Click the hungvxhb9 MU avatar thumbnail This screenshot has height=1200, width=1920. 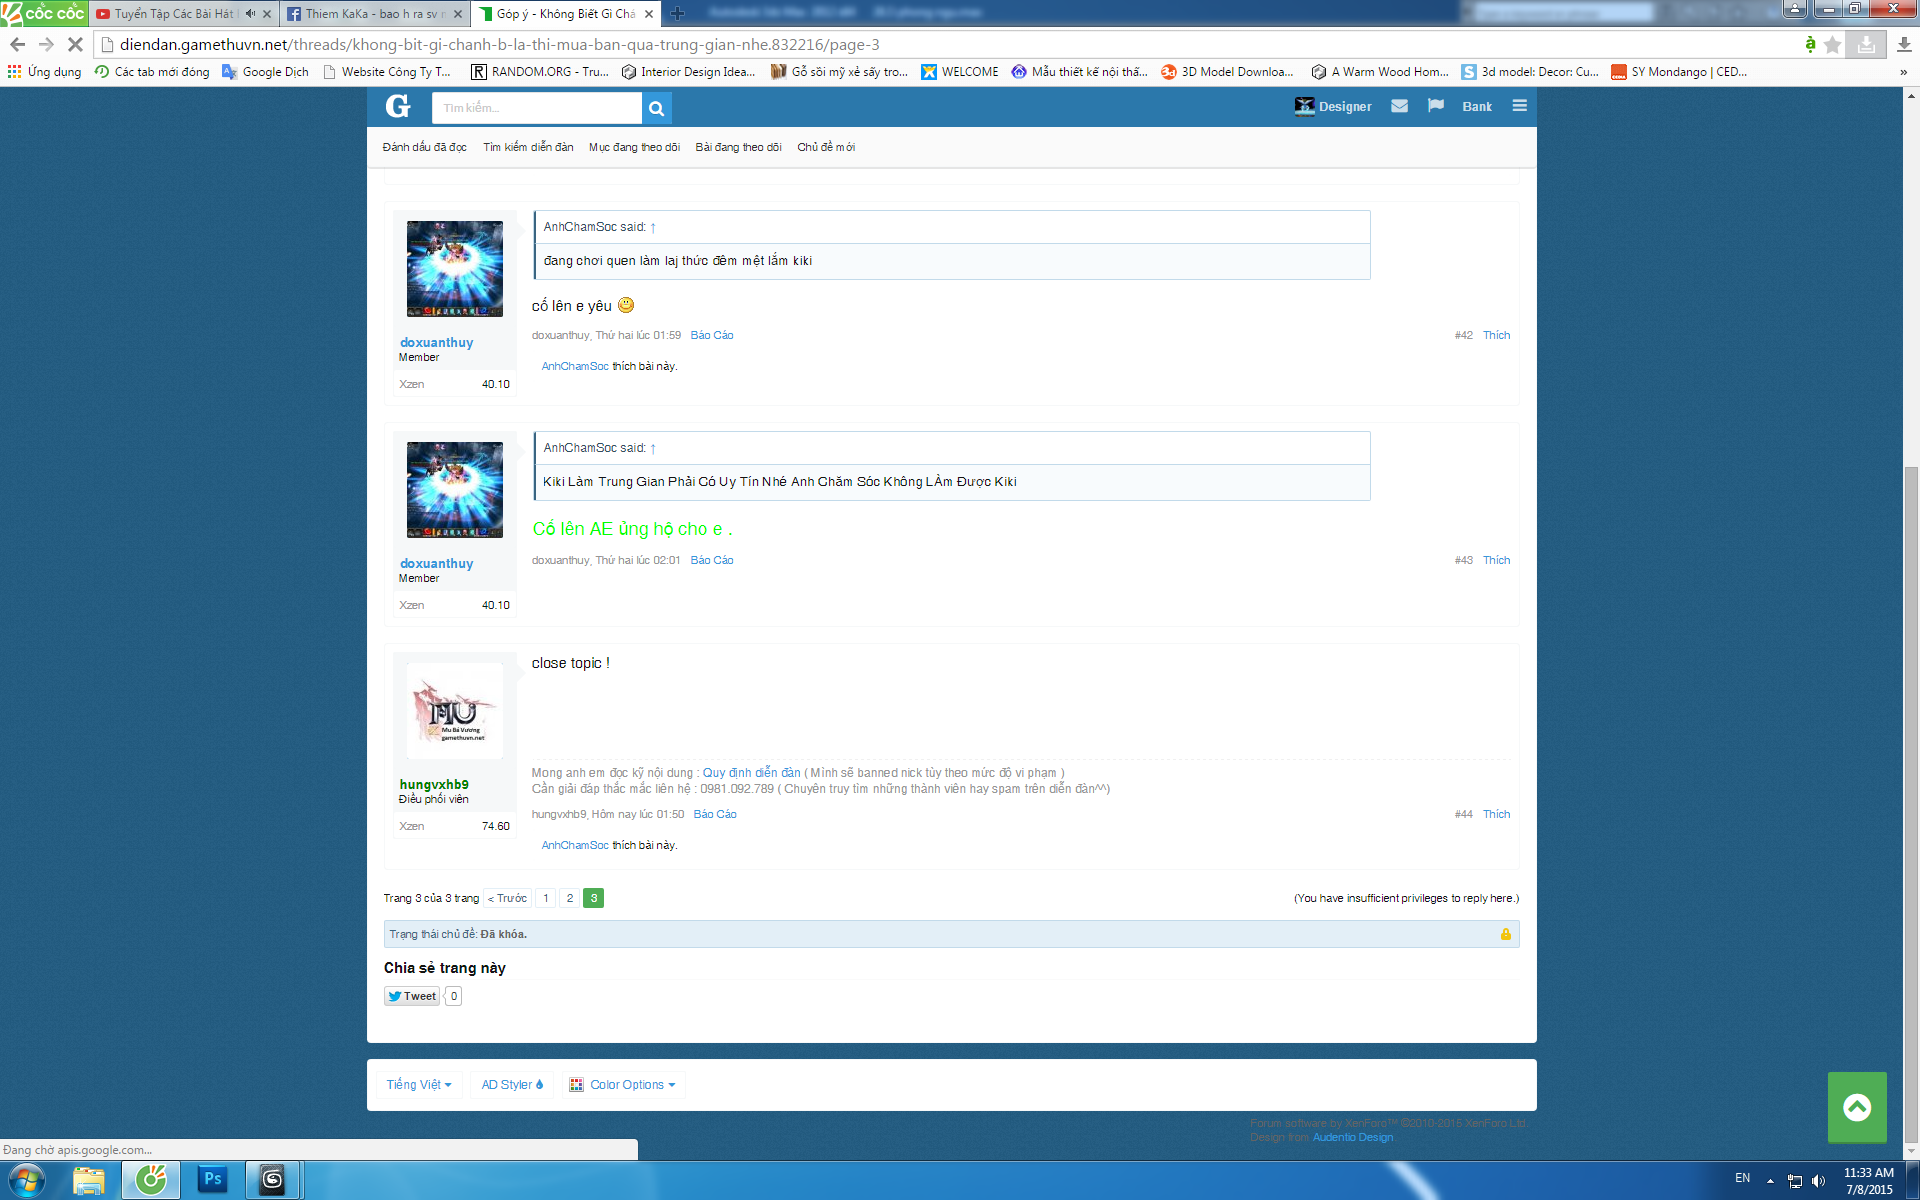click(x=455, y=711)
